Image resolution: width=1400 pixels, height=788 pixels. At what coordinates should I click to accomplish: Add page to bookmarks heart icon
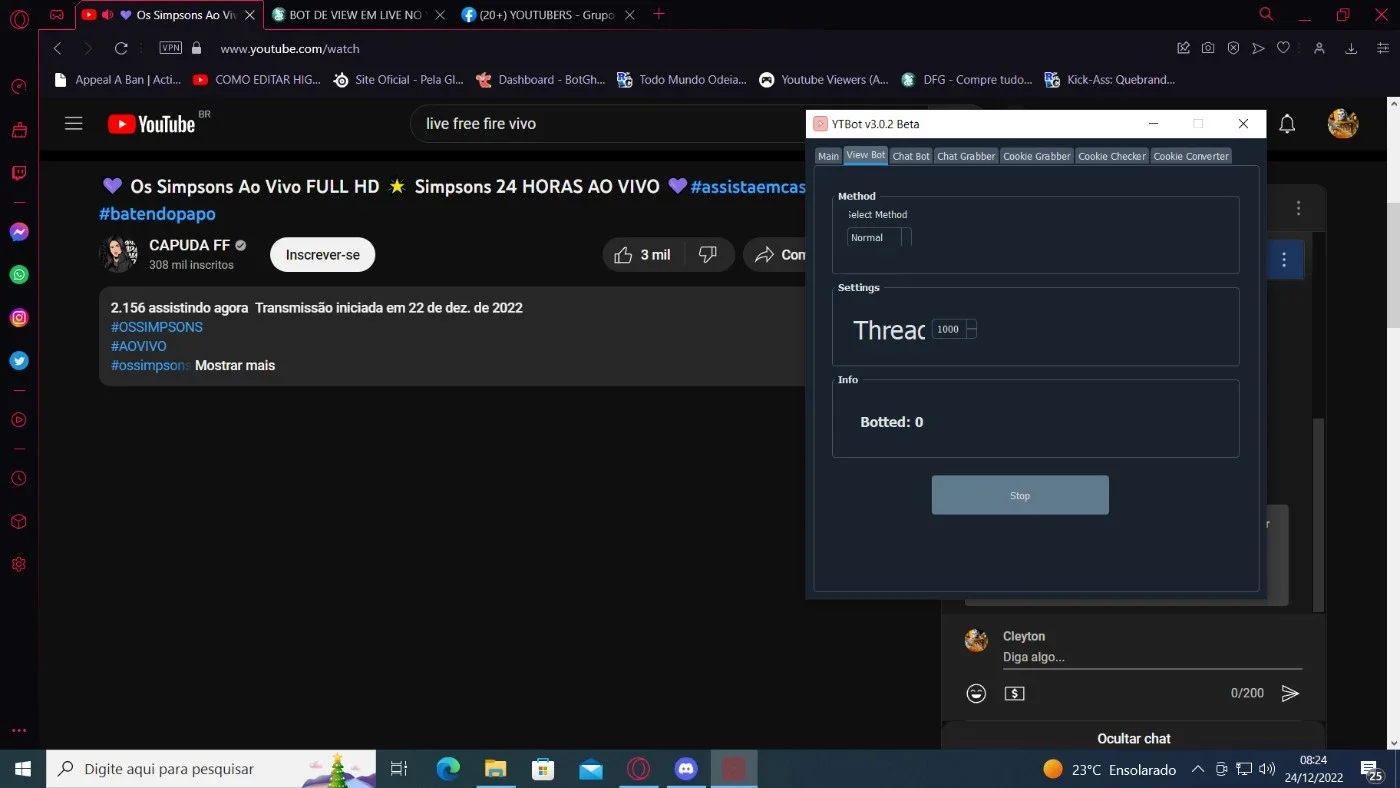(x=1283, y=48)
